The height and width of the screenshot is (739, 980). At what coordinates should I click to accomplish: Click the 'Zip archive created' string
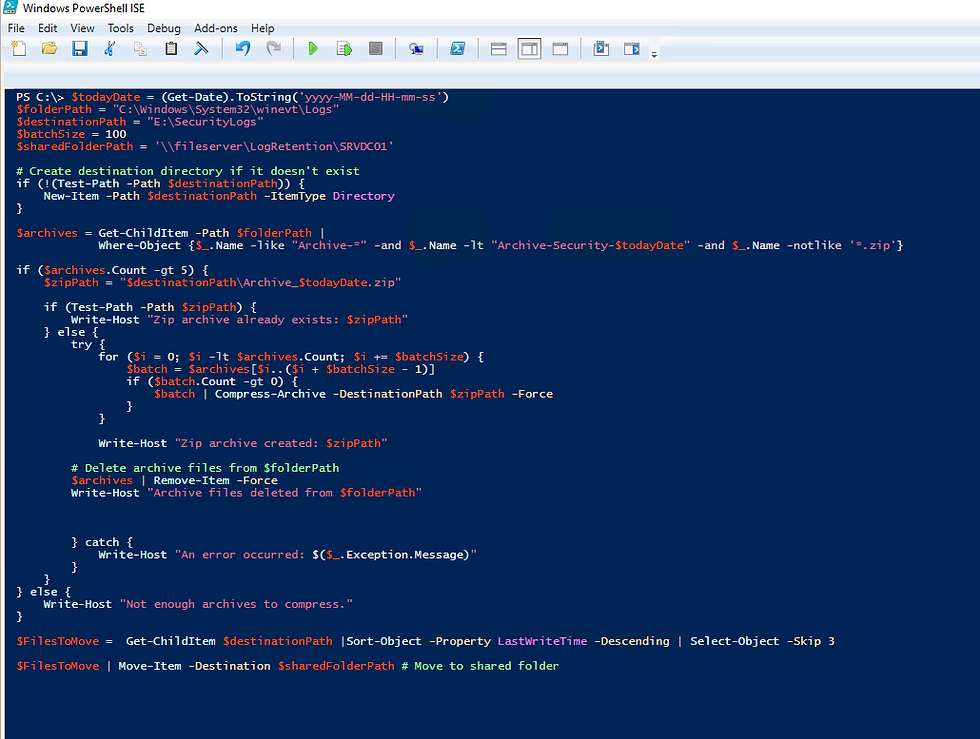coord(281,443)
